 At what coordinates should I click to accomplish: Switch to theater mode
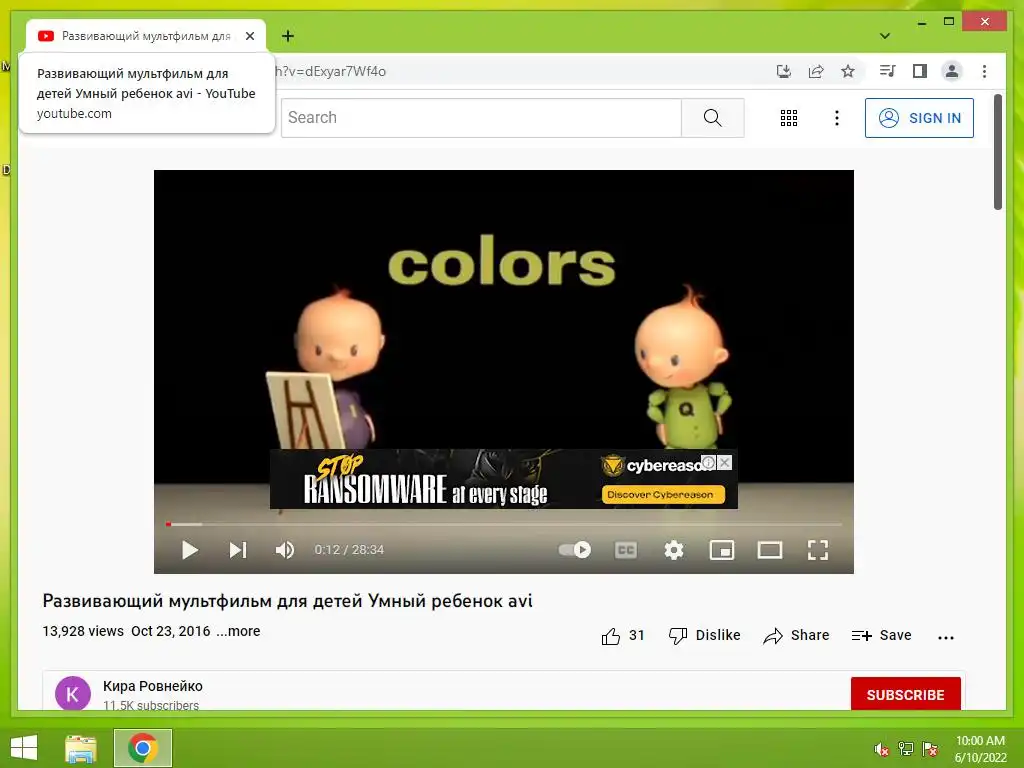[770, 550]
